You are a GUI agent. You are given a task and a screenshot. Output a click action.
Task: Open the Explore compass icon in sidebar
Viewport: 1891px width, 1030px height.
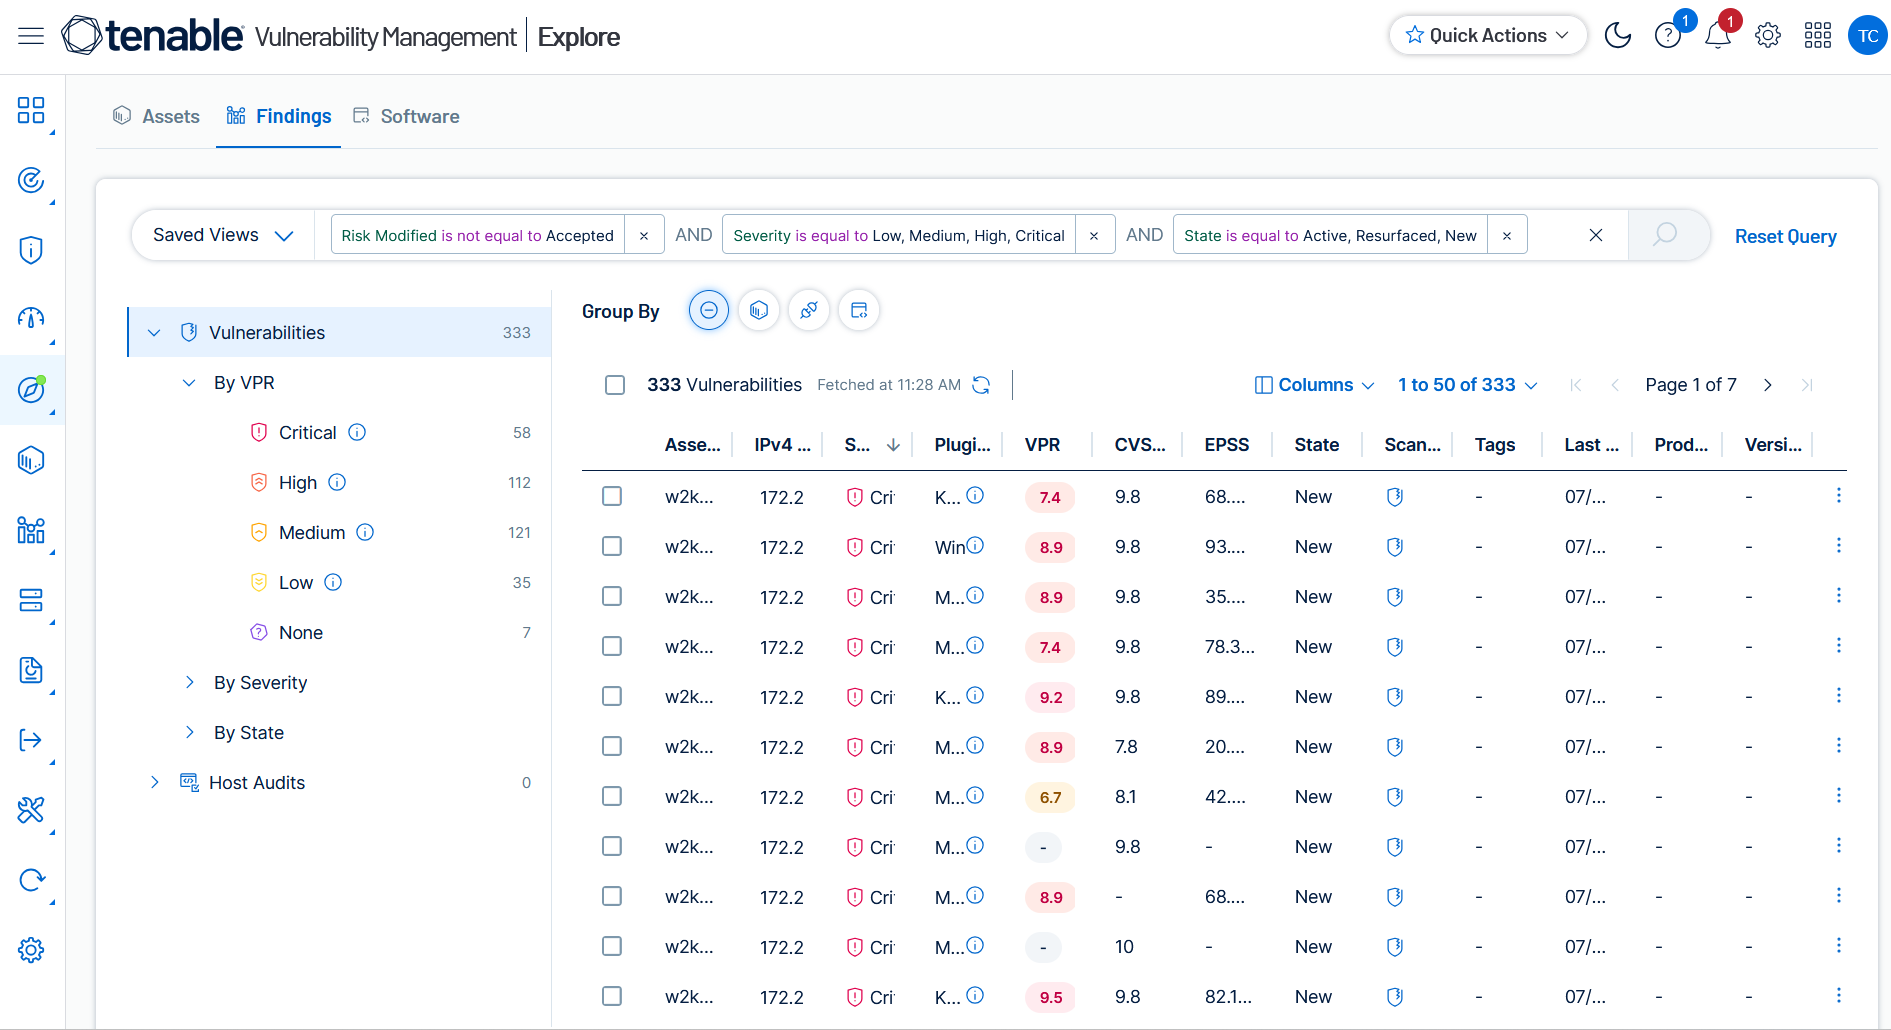(x=31, y=390)
